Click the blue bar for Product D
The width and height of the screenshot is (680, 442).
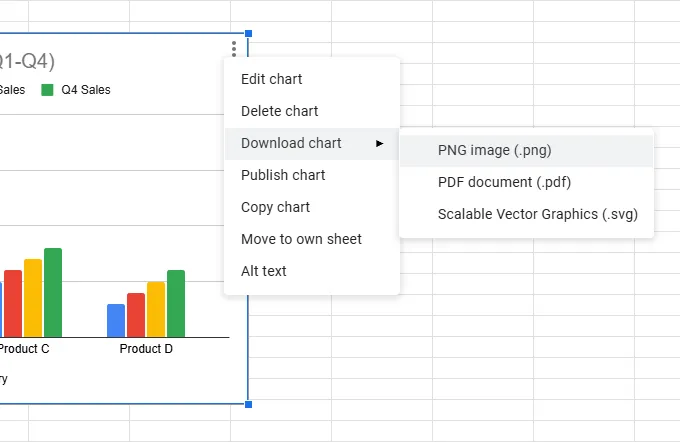(116, 320)
